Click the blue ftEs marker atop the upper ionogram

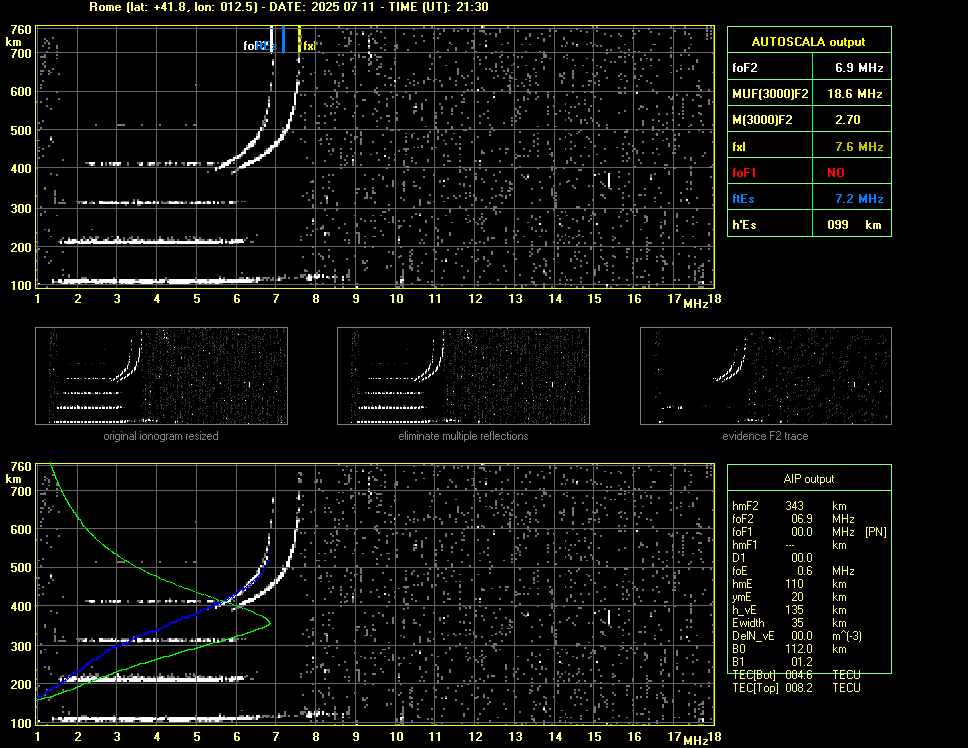click(283, 39)
